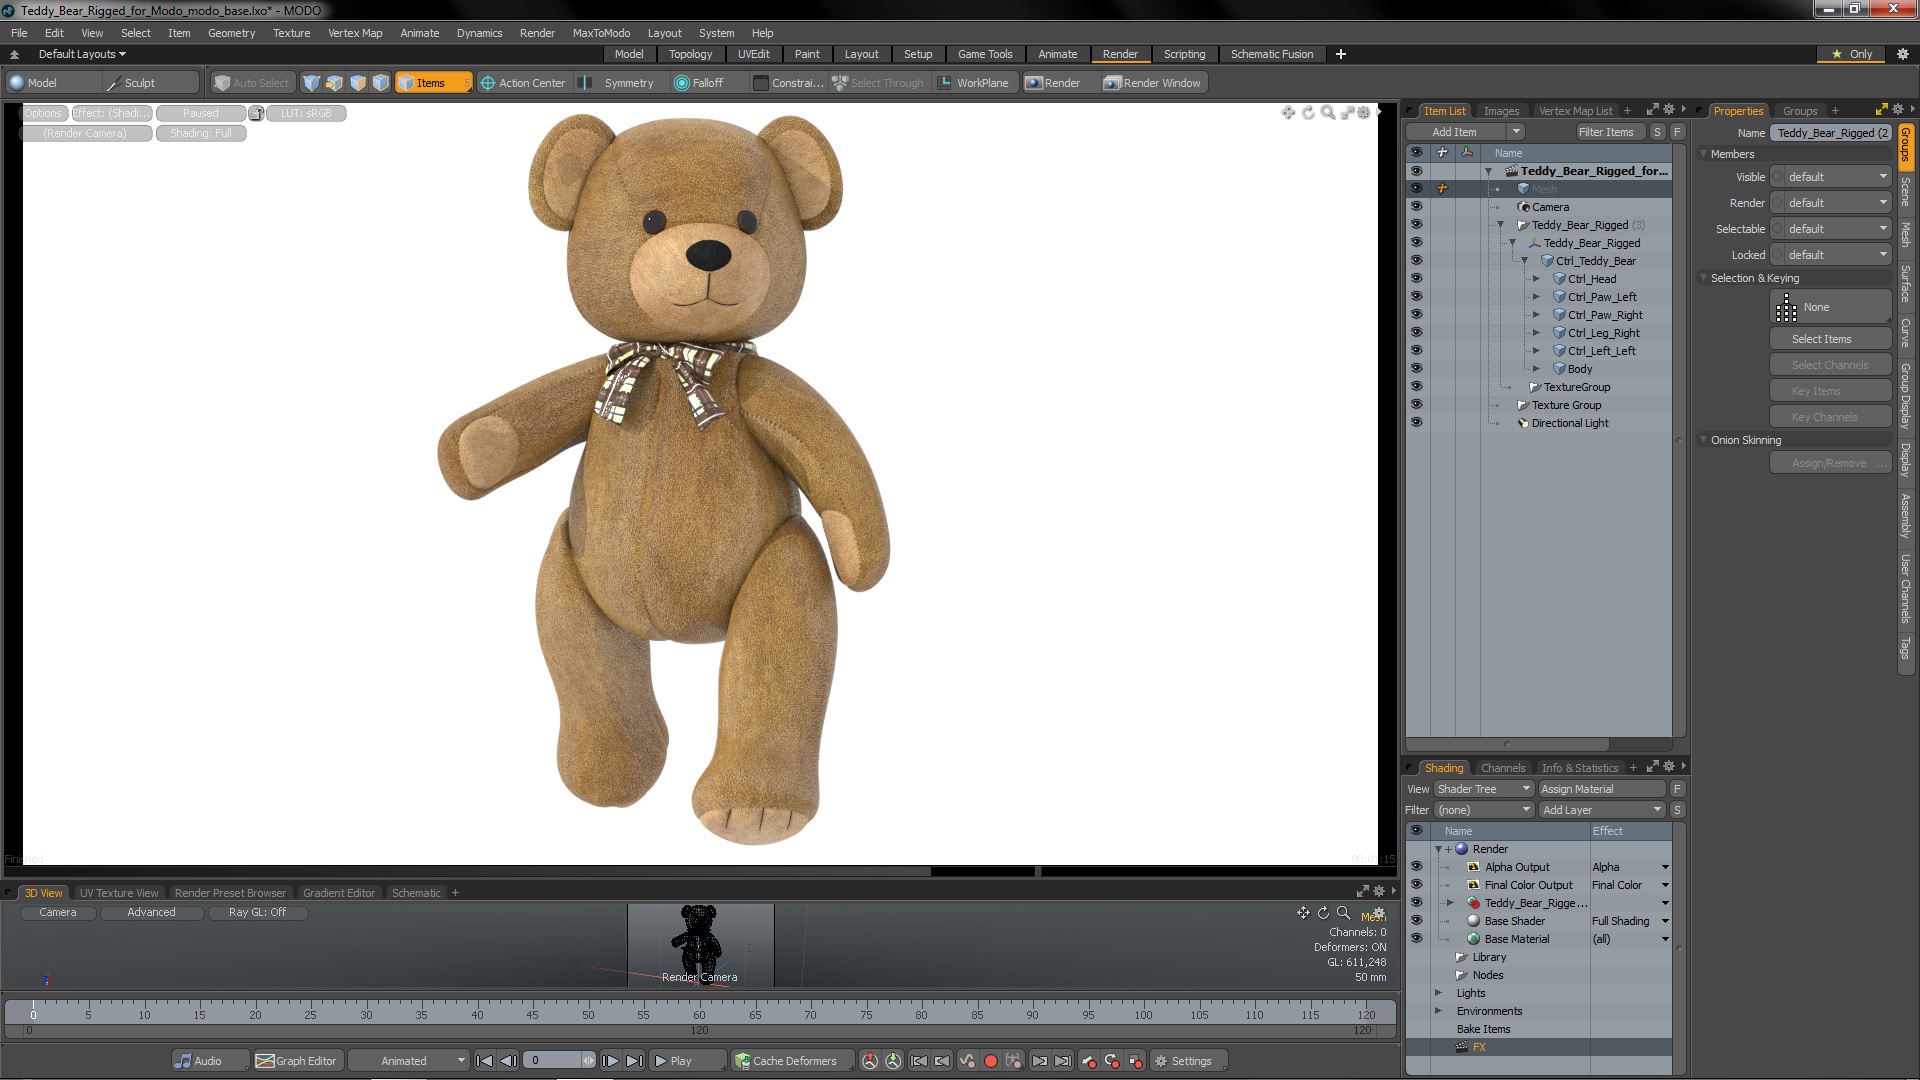Collapse the Ctrl_Teddy_Bear tree item

[x=1525, y=261]
